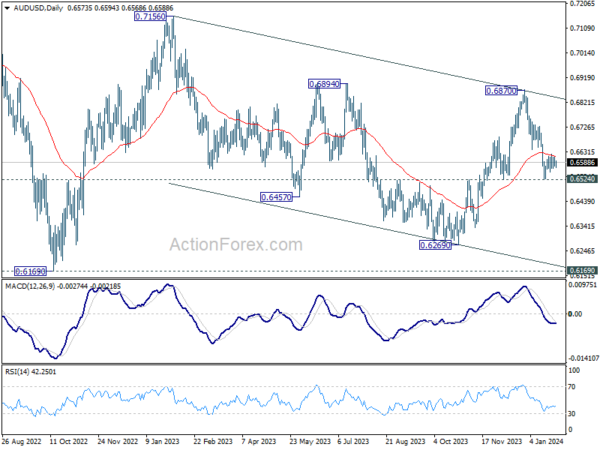The width and height of the screenshot is (600, 450).
Task: Click the 9 Jan 2023 date label
Action: 163,441
